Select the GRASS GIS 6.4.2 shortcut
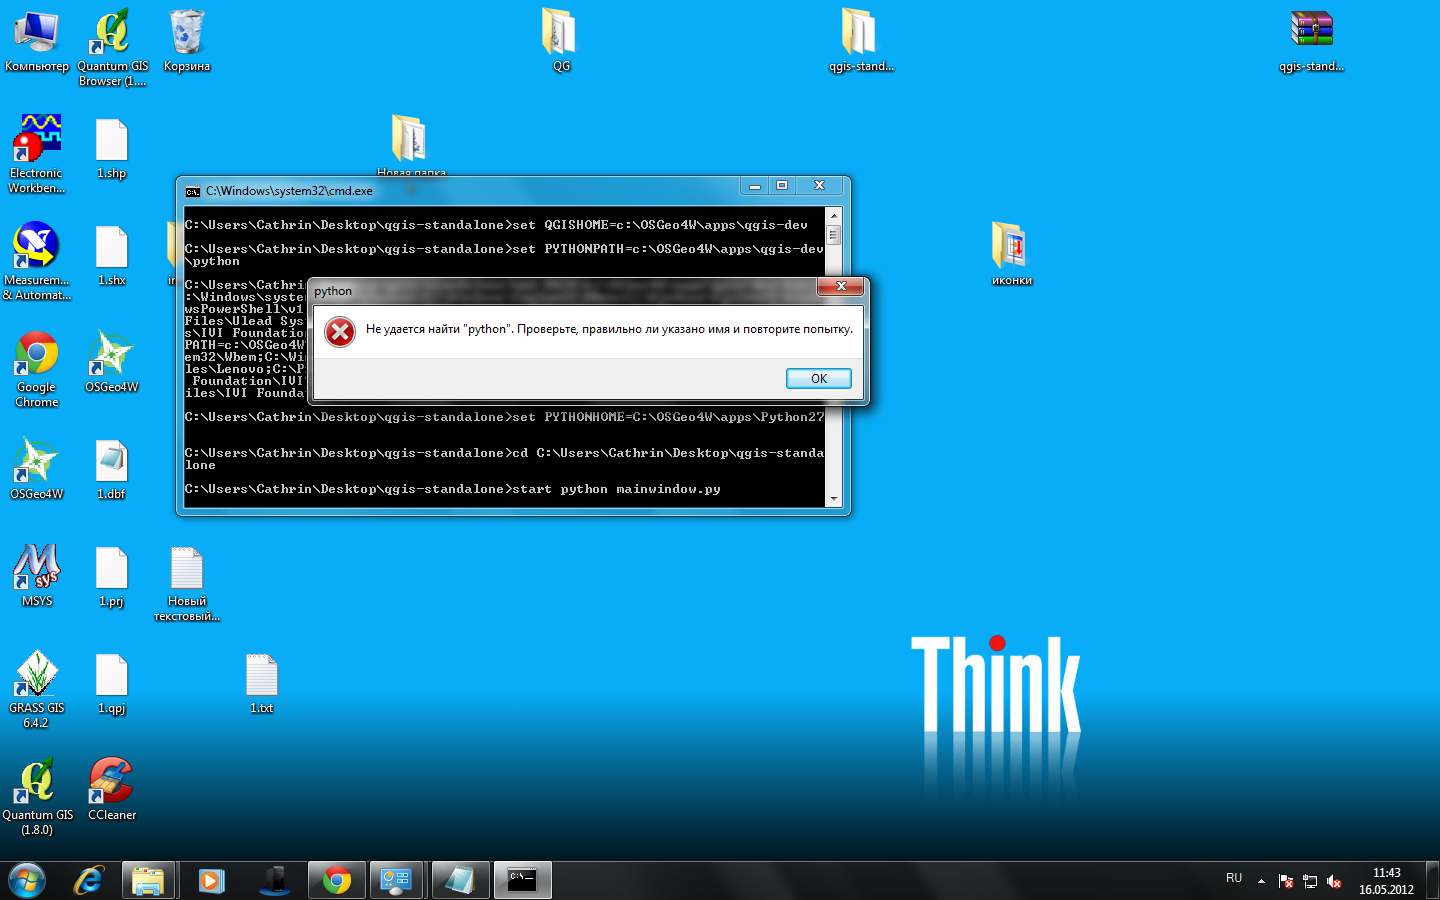 click(37, 690)
